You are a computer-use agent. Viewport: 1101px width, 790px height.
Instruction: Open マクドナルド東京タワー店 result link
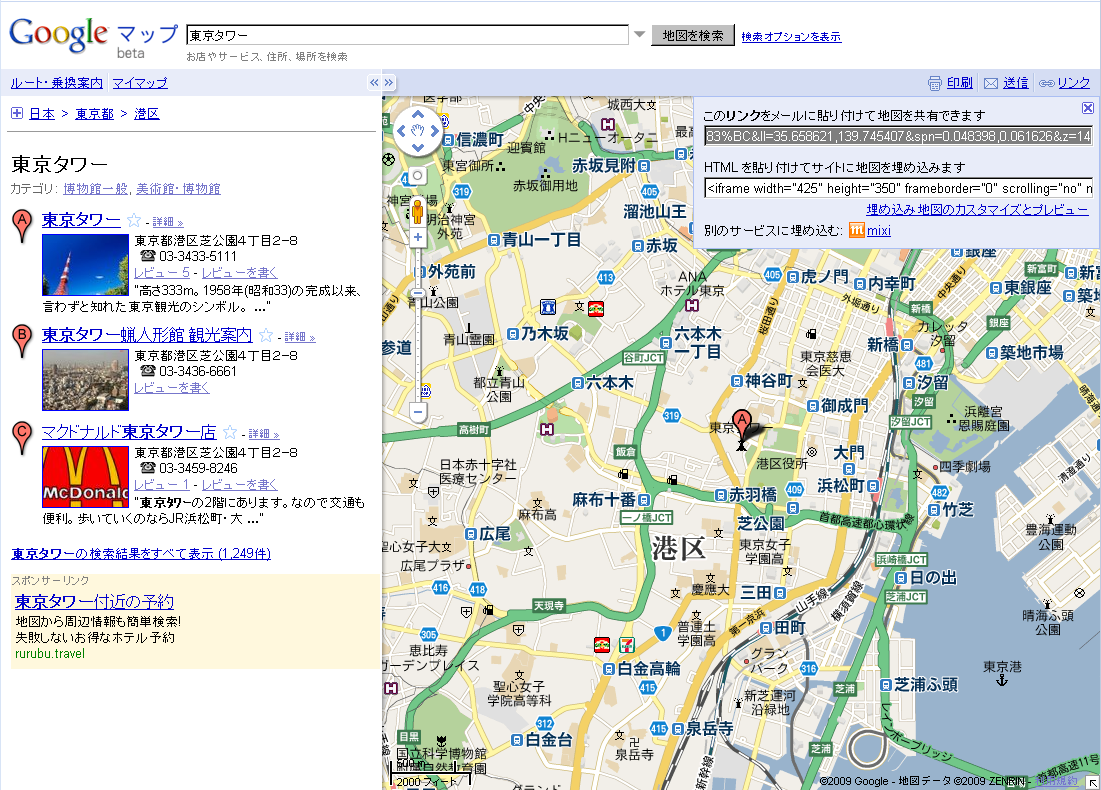[128, 432]
